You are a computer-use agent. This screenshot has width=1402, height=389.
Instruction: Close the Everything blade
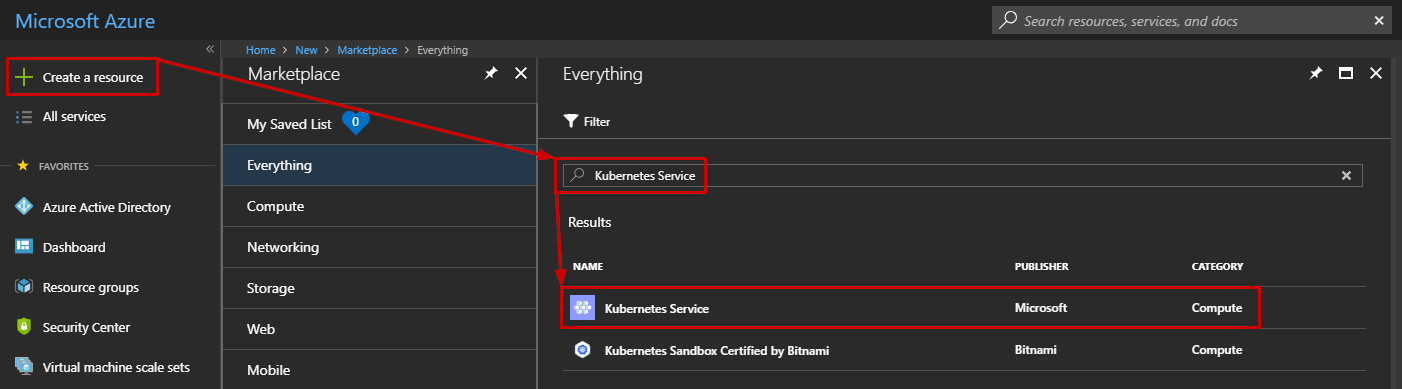coord(1376,74)
